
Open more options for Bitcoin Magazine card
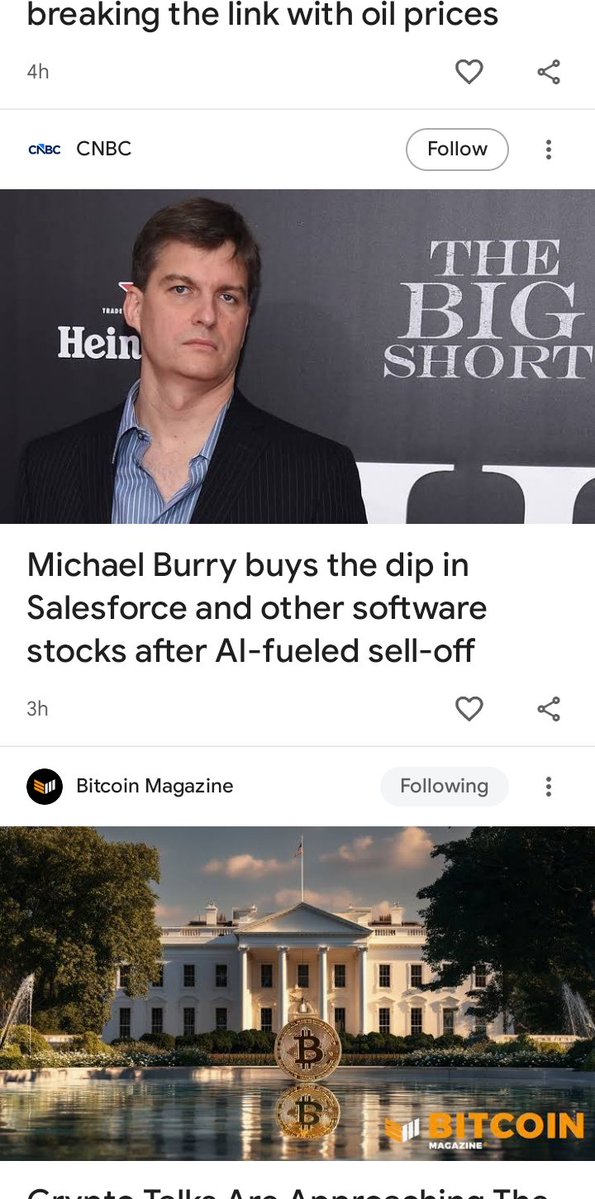pyautogui.click(x=548, y=786)
